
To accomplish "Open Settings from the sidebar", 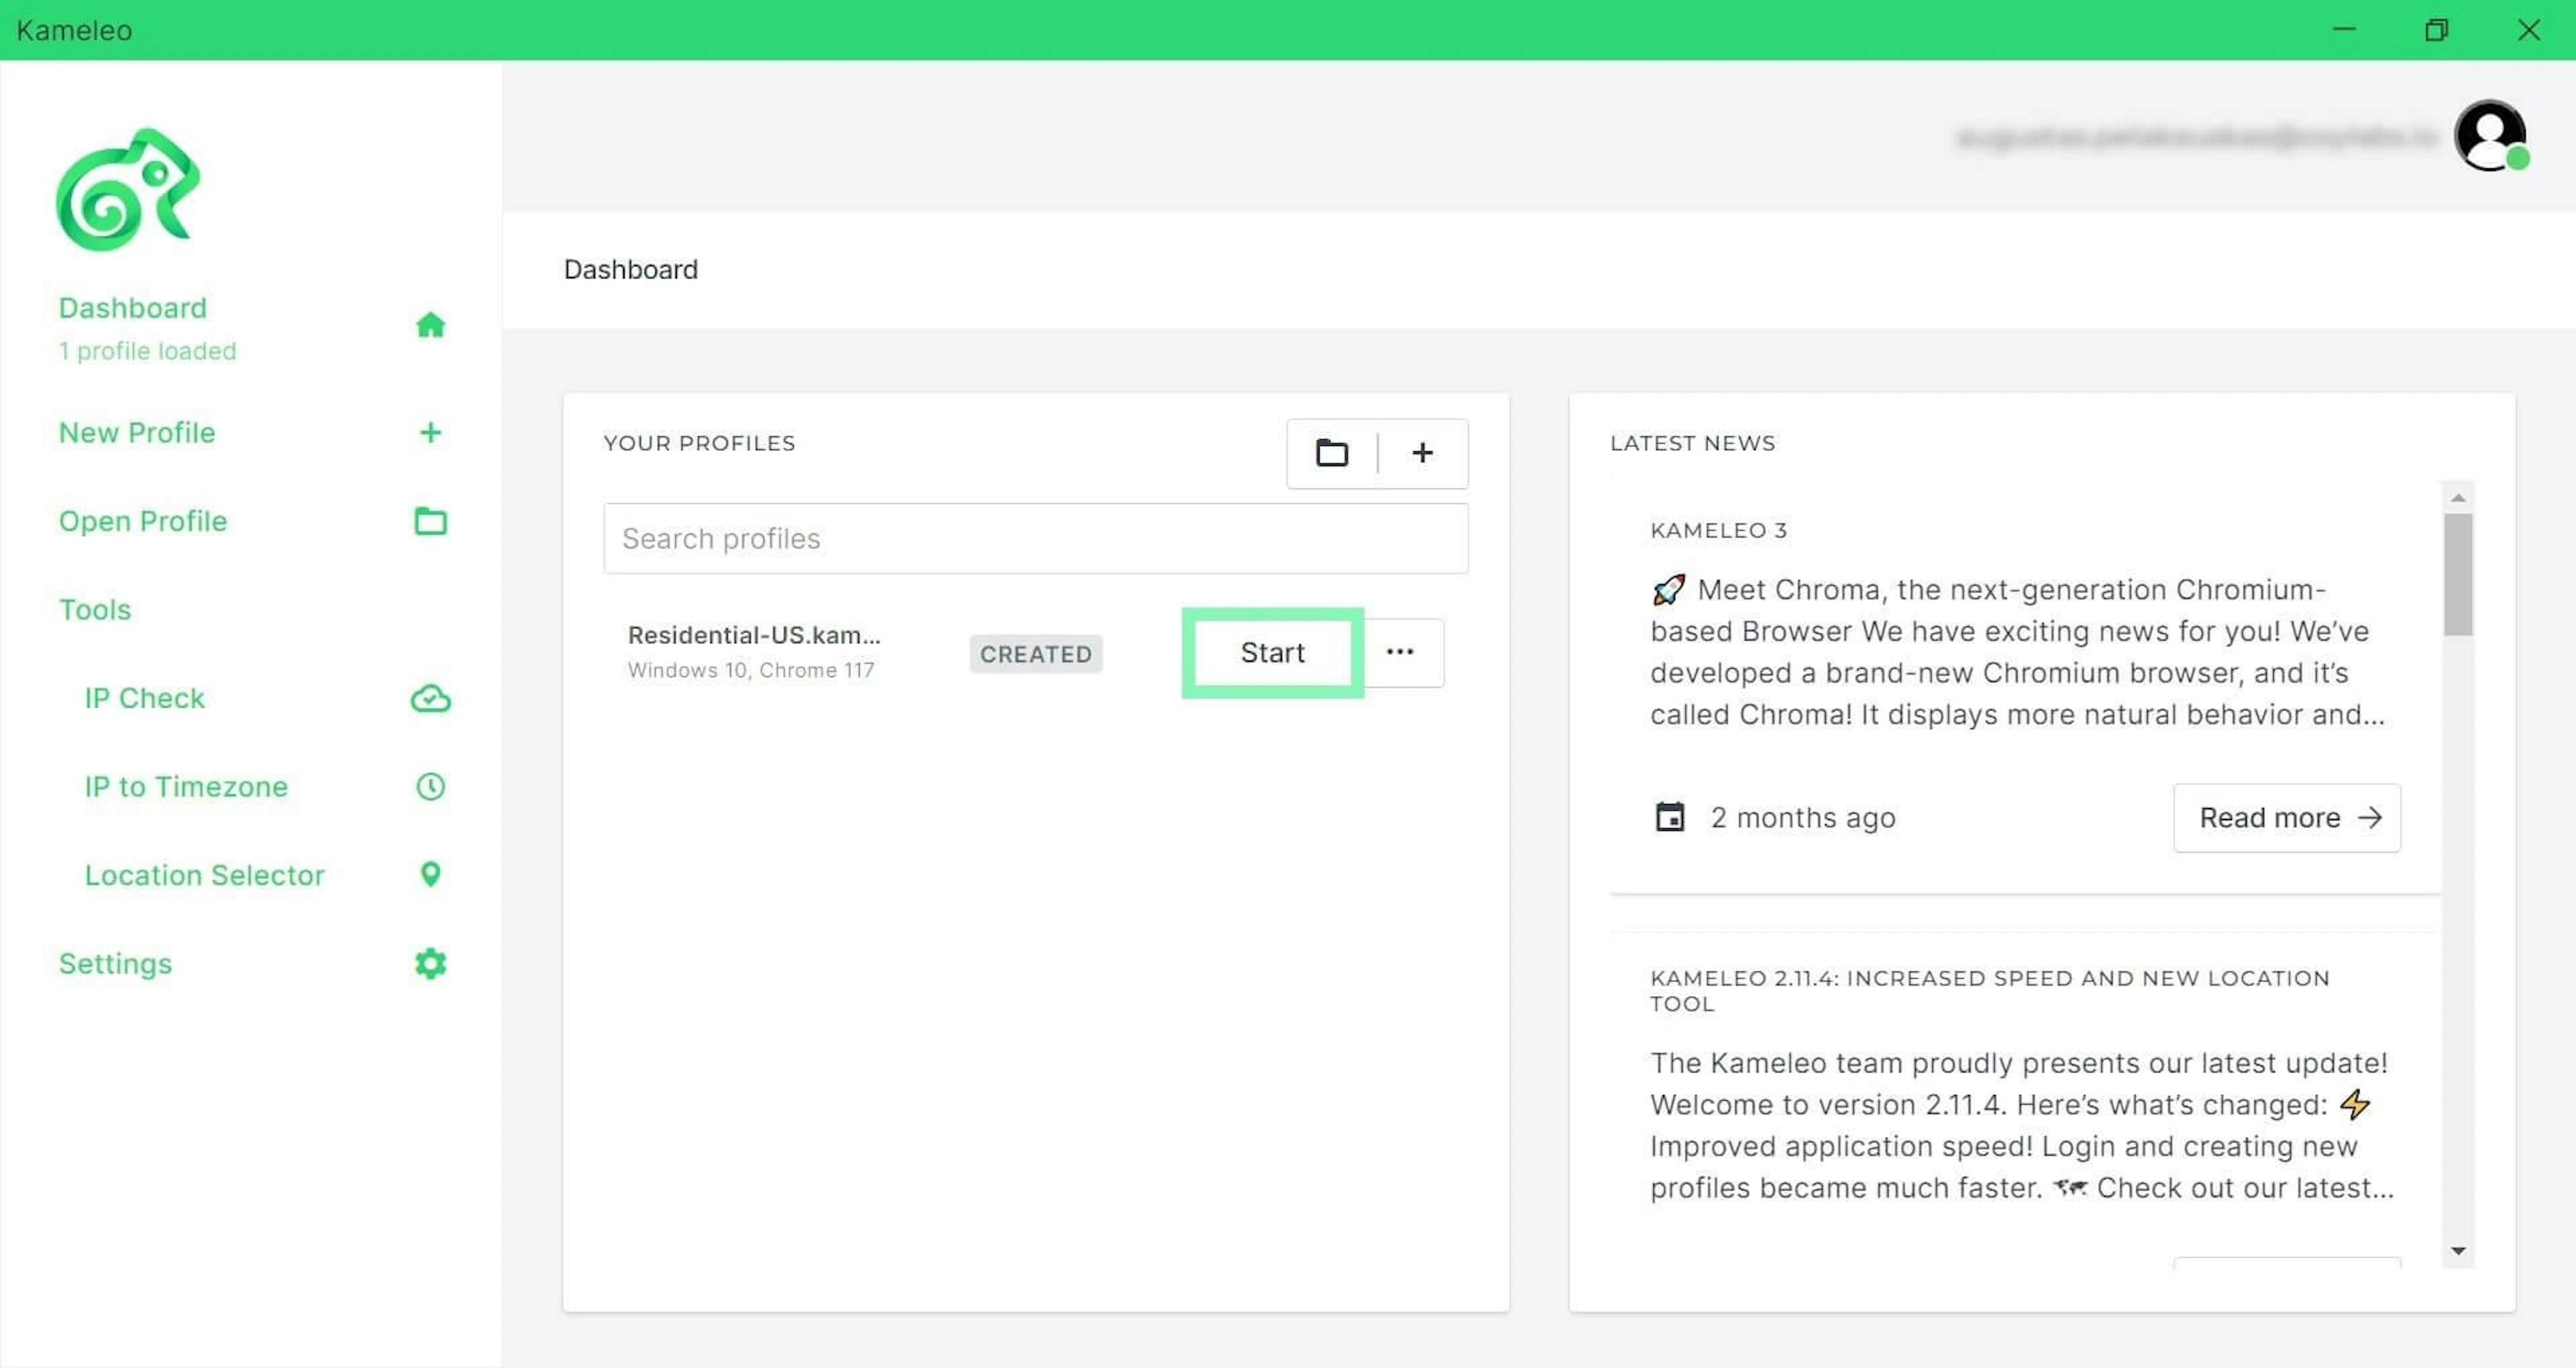I will click(115, 964).
